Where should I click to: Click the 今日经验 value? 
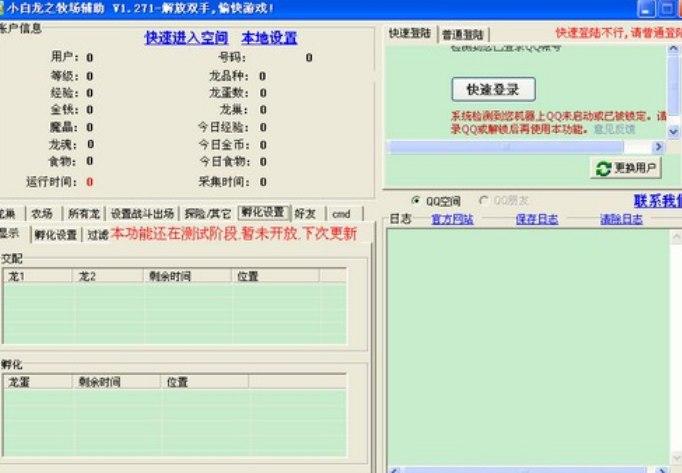tap(263, 127)
